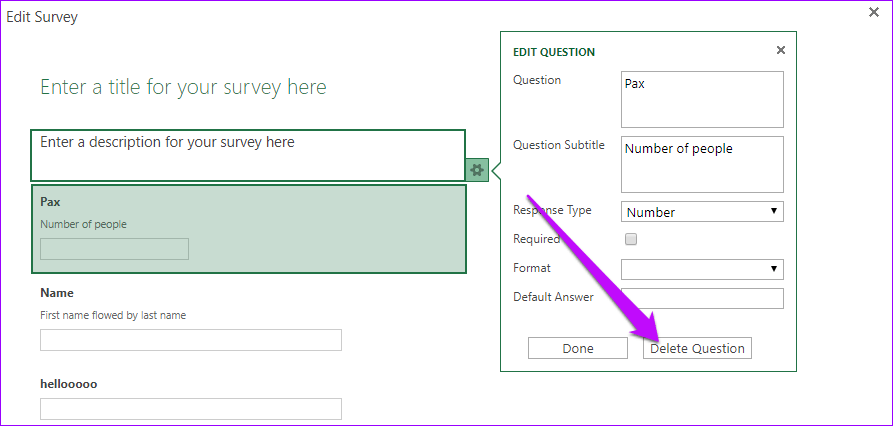The image size is (893, 426).
Task: Click the 'First name flowed by last name' subtitle
Action: pos(113,315)
